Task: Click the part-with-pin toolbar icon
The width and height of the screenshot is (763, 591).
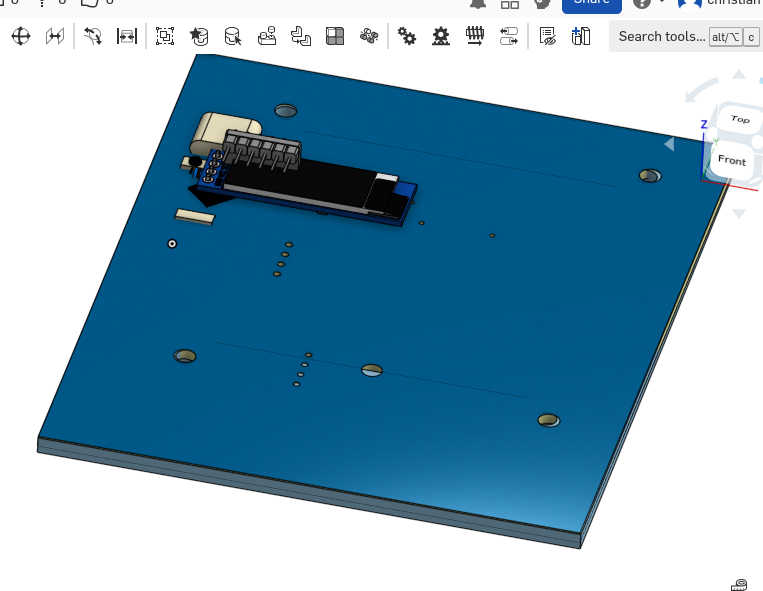Action: pyautogui.click(x=267, y=36)
